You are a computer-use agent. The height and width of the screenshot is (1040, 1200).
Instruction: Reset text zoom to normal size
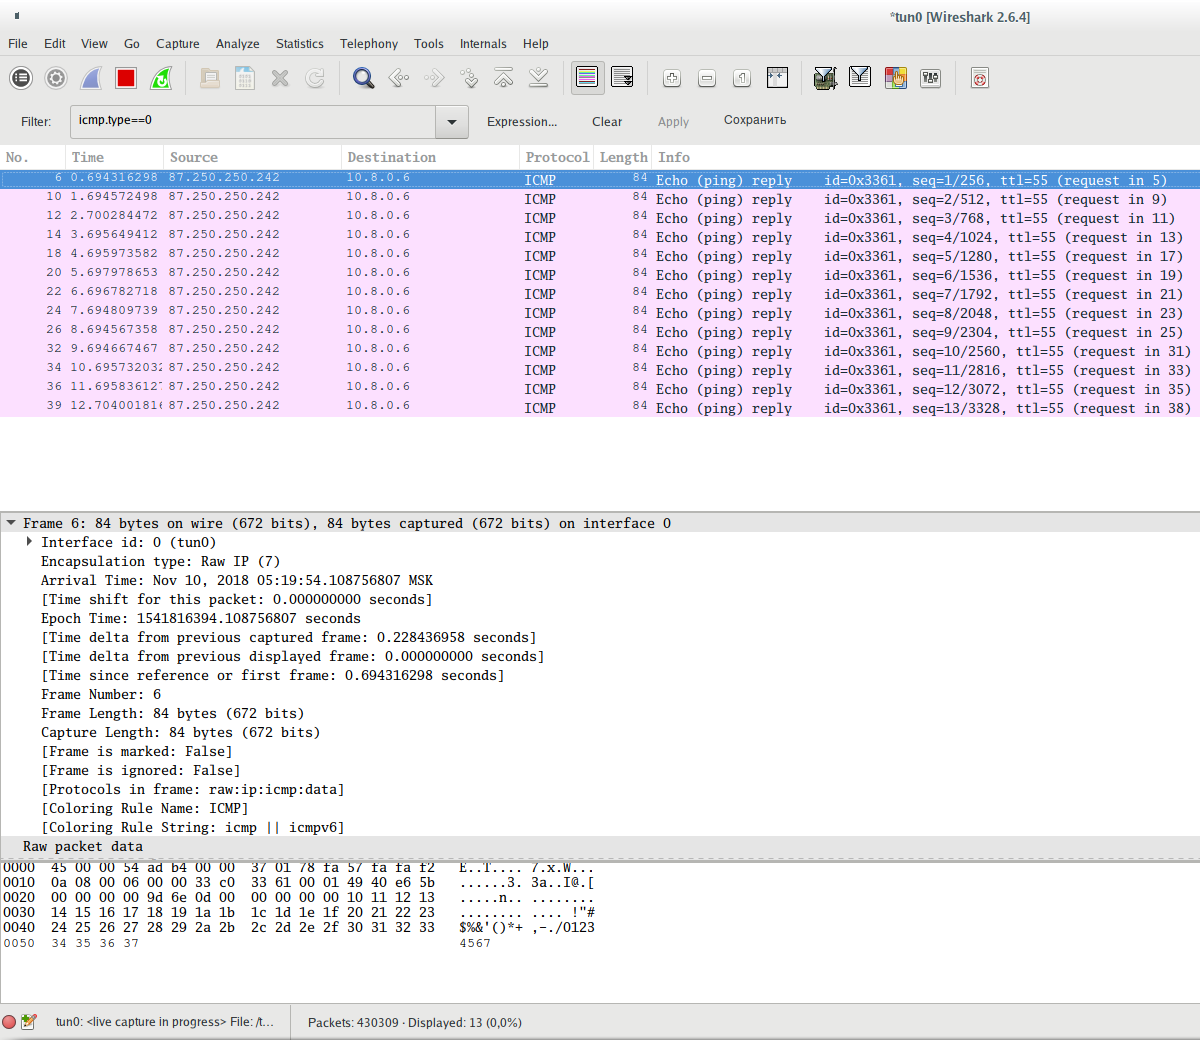742,78
